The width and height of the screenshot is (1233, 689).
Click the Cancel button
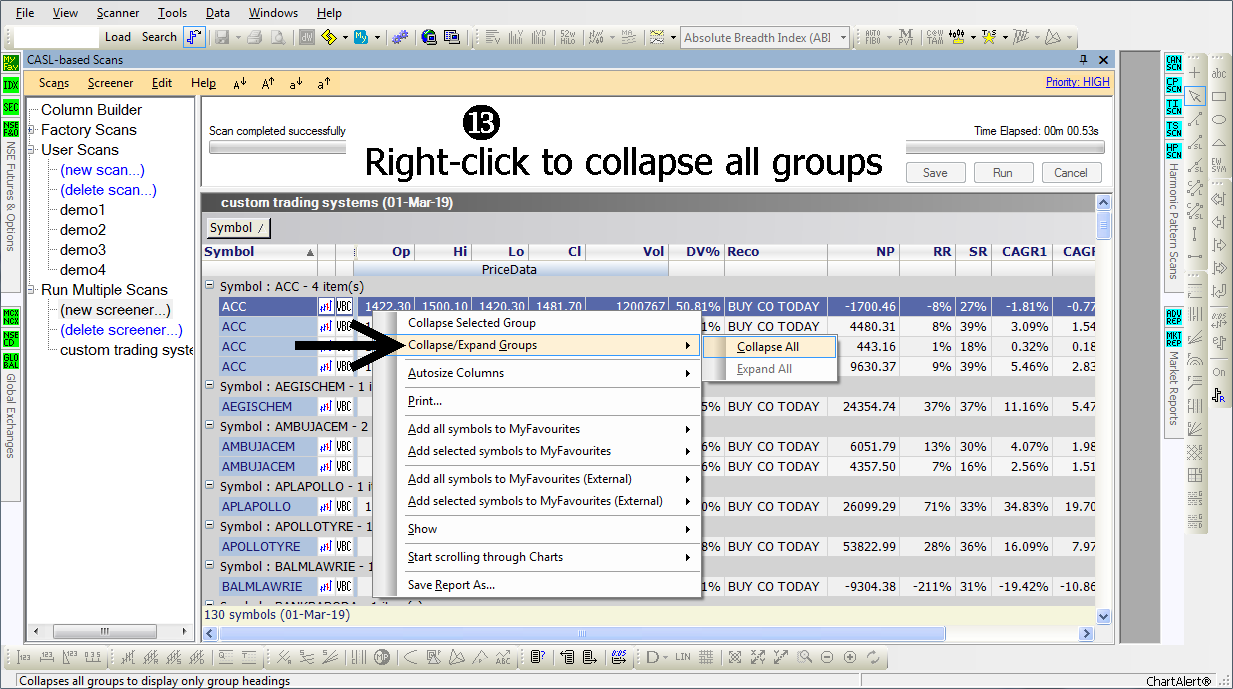pos(1071,173)
